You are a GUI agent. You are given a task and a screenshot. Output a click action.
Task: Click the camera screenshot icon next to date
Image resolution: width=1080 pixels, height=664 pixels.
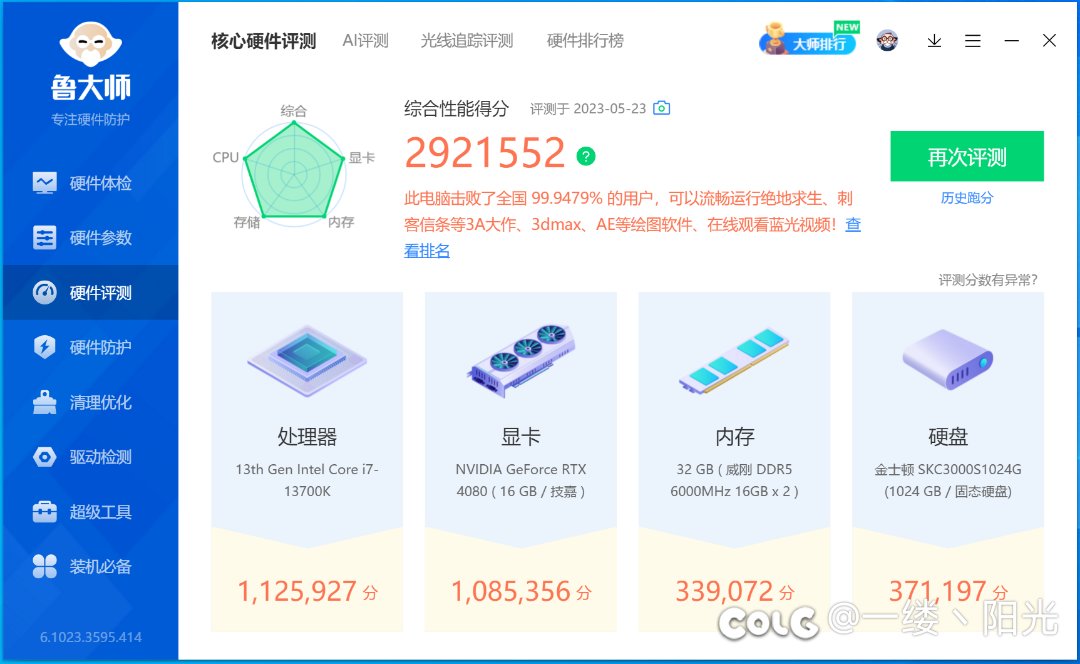[661, 108]
